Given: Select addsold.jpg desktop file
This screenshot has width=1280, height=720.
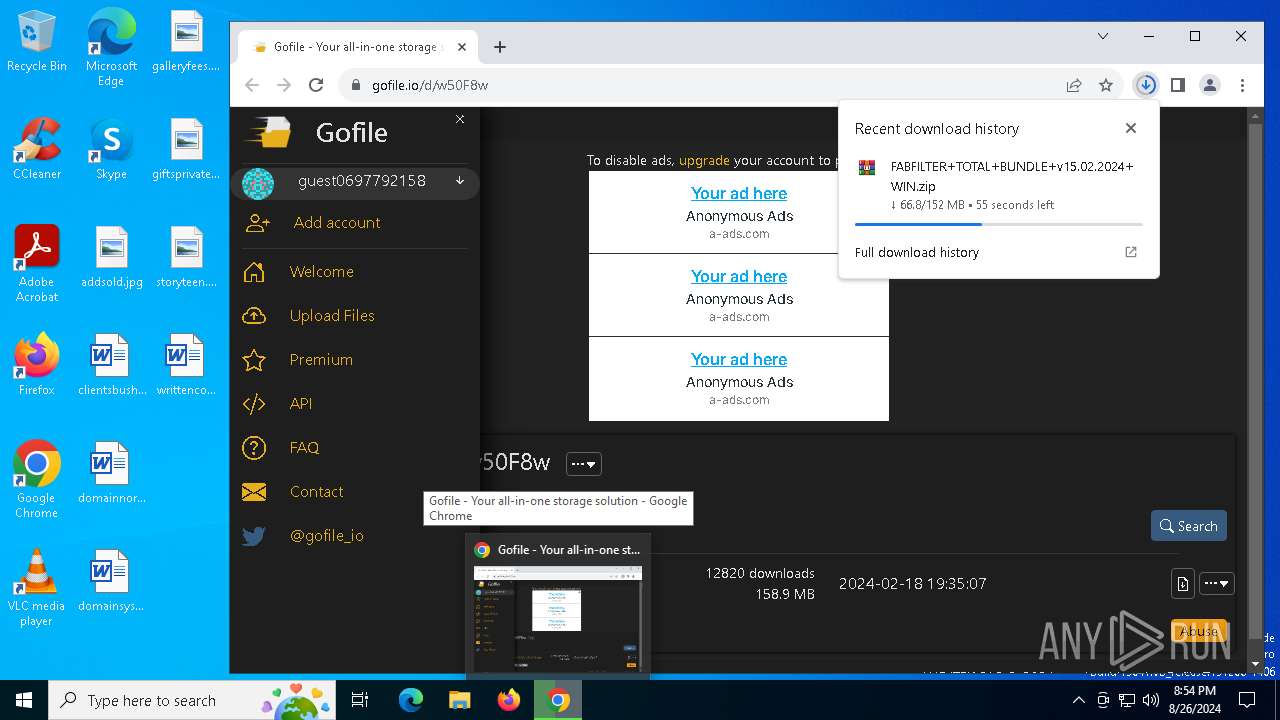Looking at the screenshot, I should pyautogui.click(x=111, y=258).
